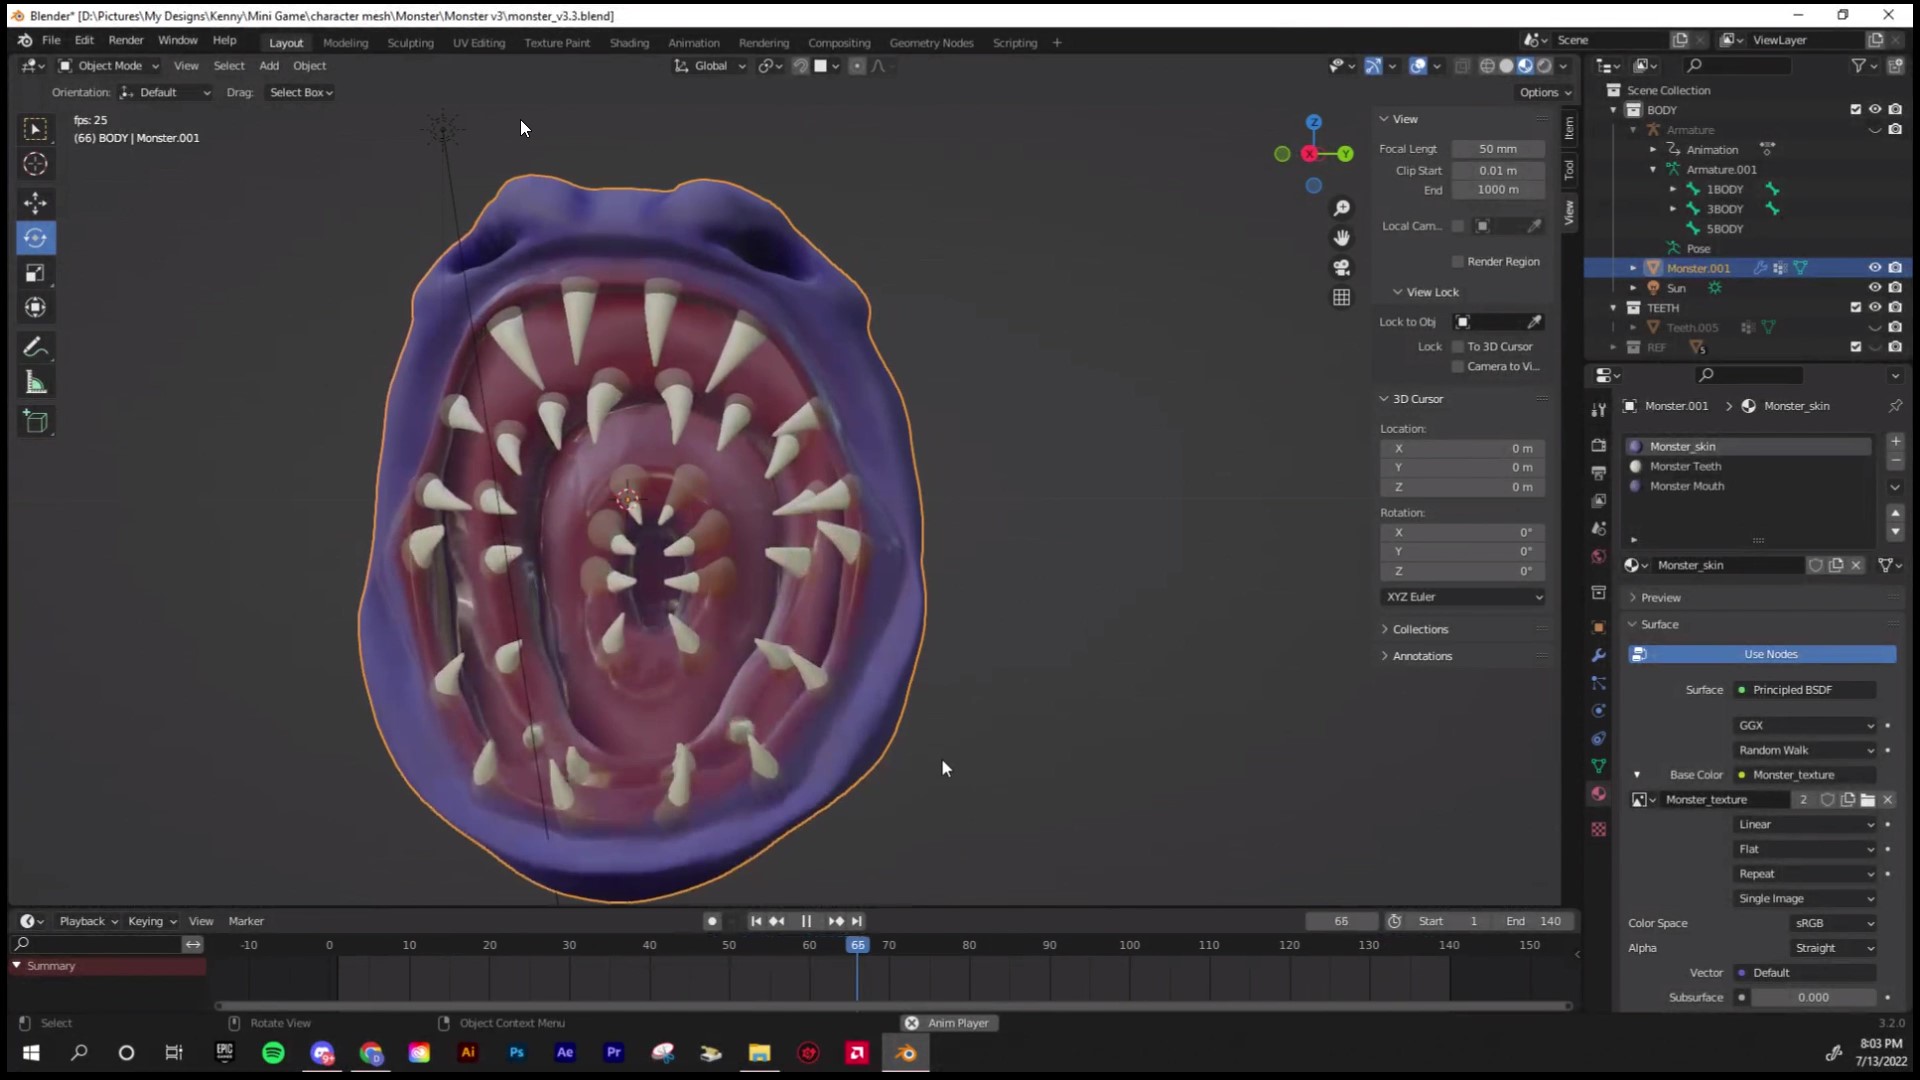Exclude BODY collection checkbox

(x=1856, y=110)
